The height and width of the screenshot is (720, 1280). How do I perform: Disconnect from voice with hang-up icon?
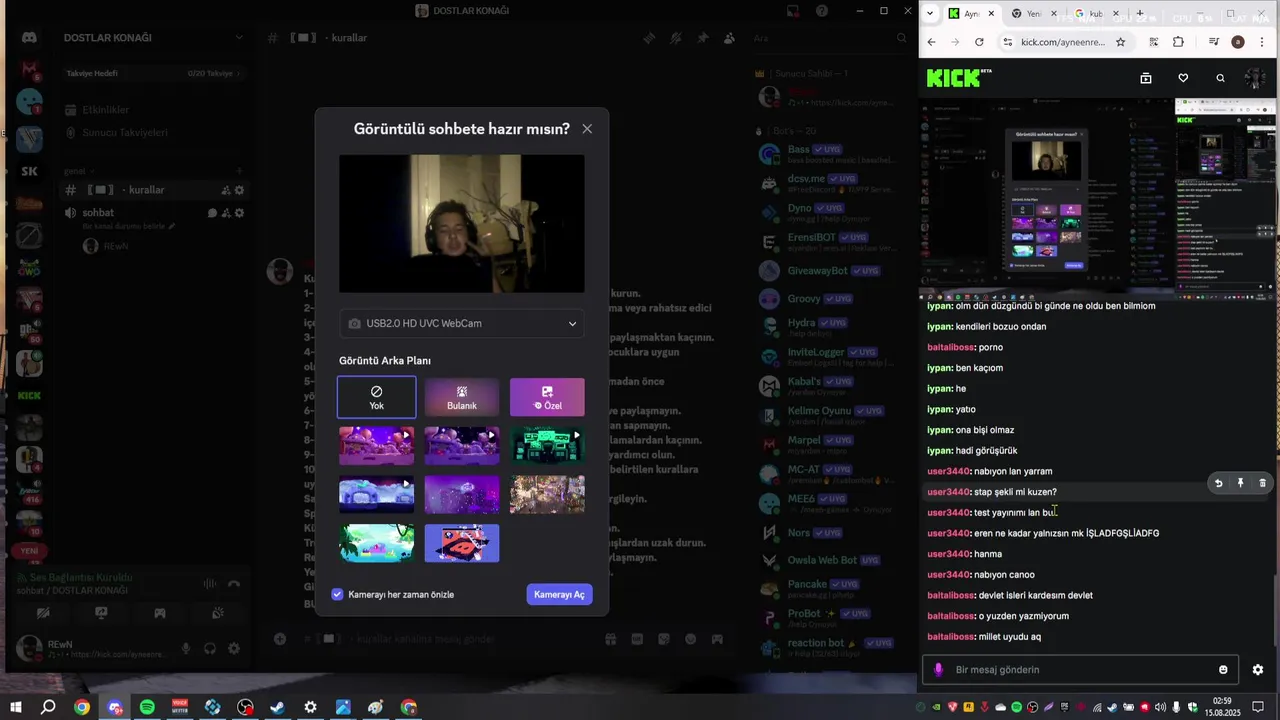coord(234,584)
